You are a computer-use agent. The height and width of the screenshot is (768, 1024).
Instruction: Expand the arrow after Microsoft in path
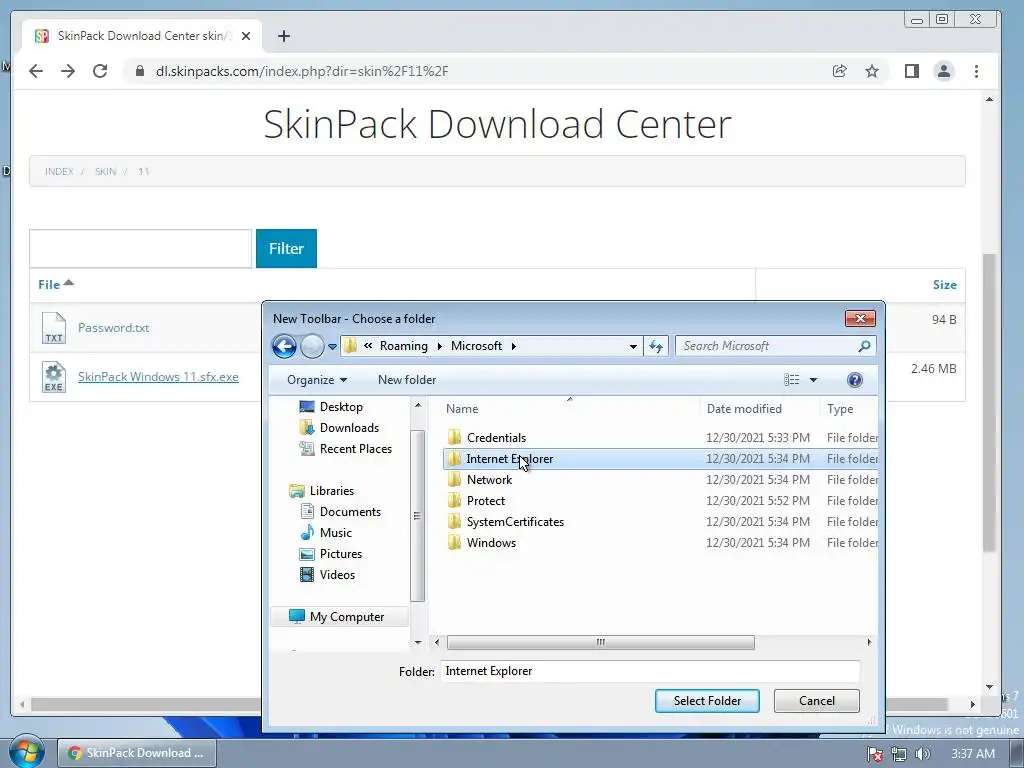(513, 346)
